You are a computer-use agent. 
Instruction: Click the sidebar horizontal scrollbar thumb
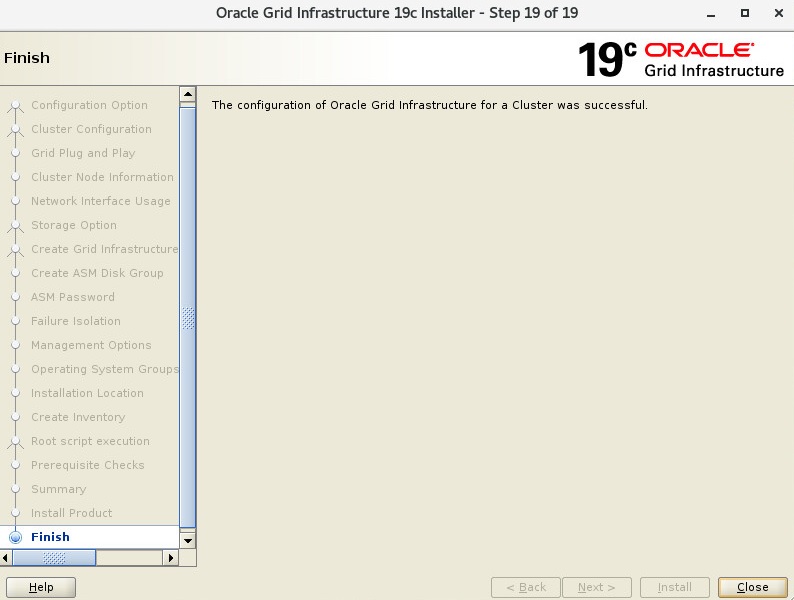point(54,558)
